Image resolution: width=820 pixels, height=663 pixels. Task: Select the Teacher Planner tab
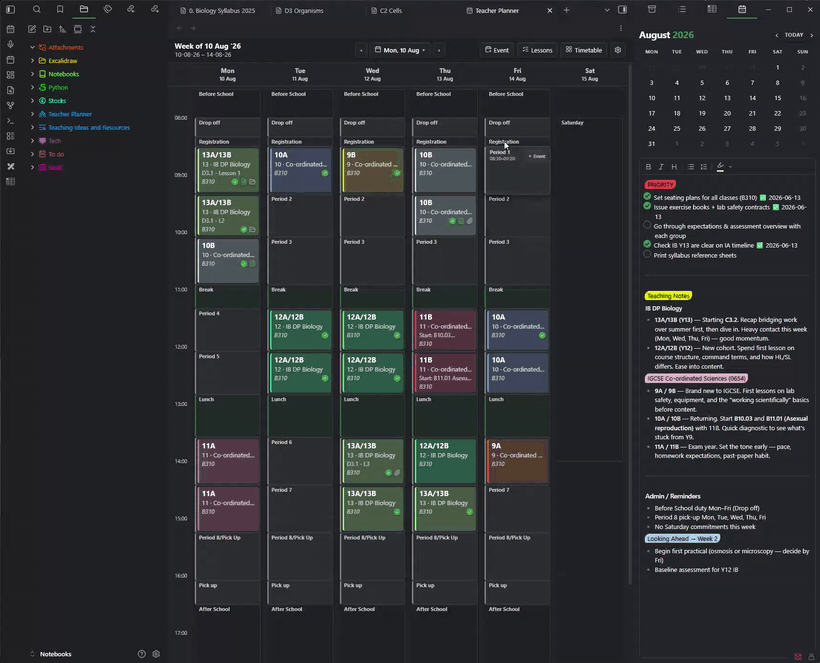click(497, 10)
